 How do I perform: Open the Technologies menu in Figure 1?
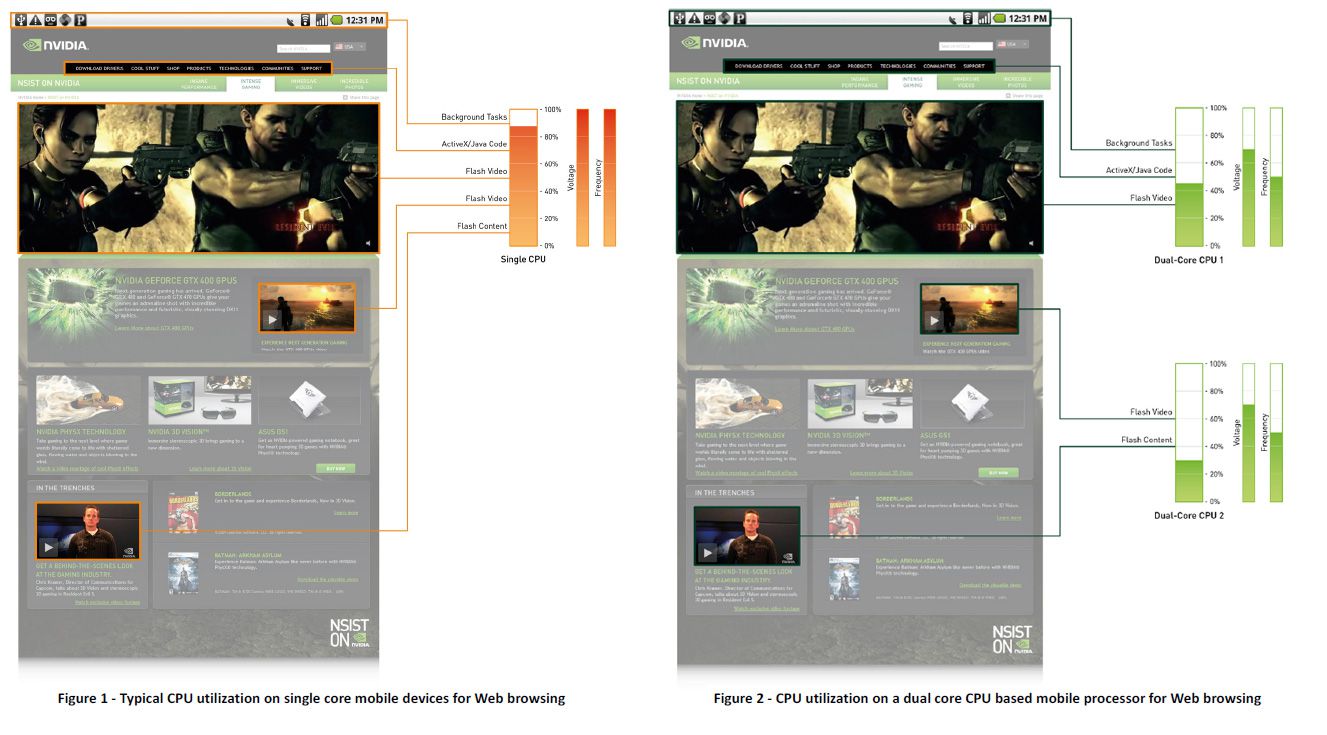[236, 68]
